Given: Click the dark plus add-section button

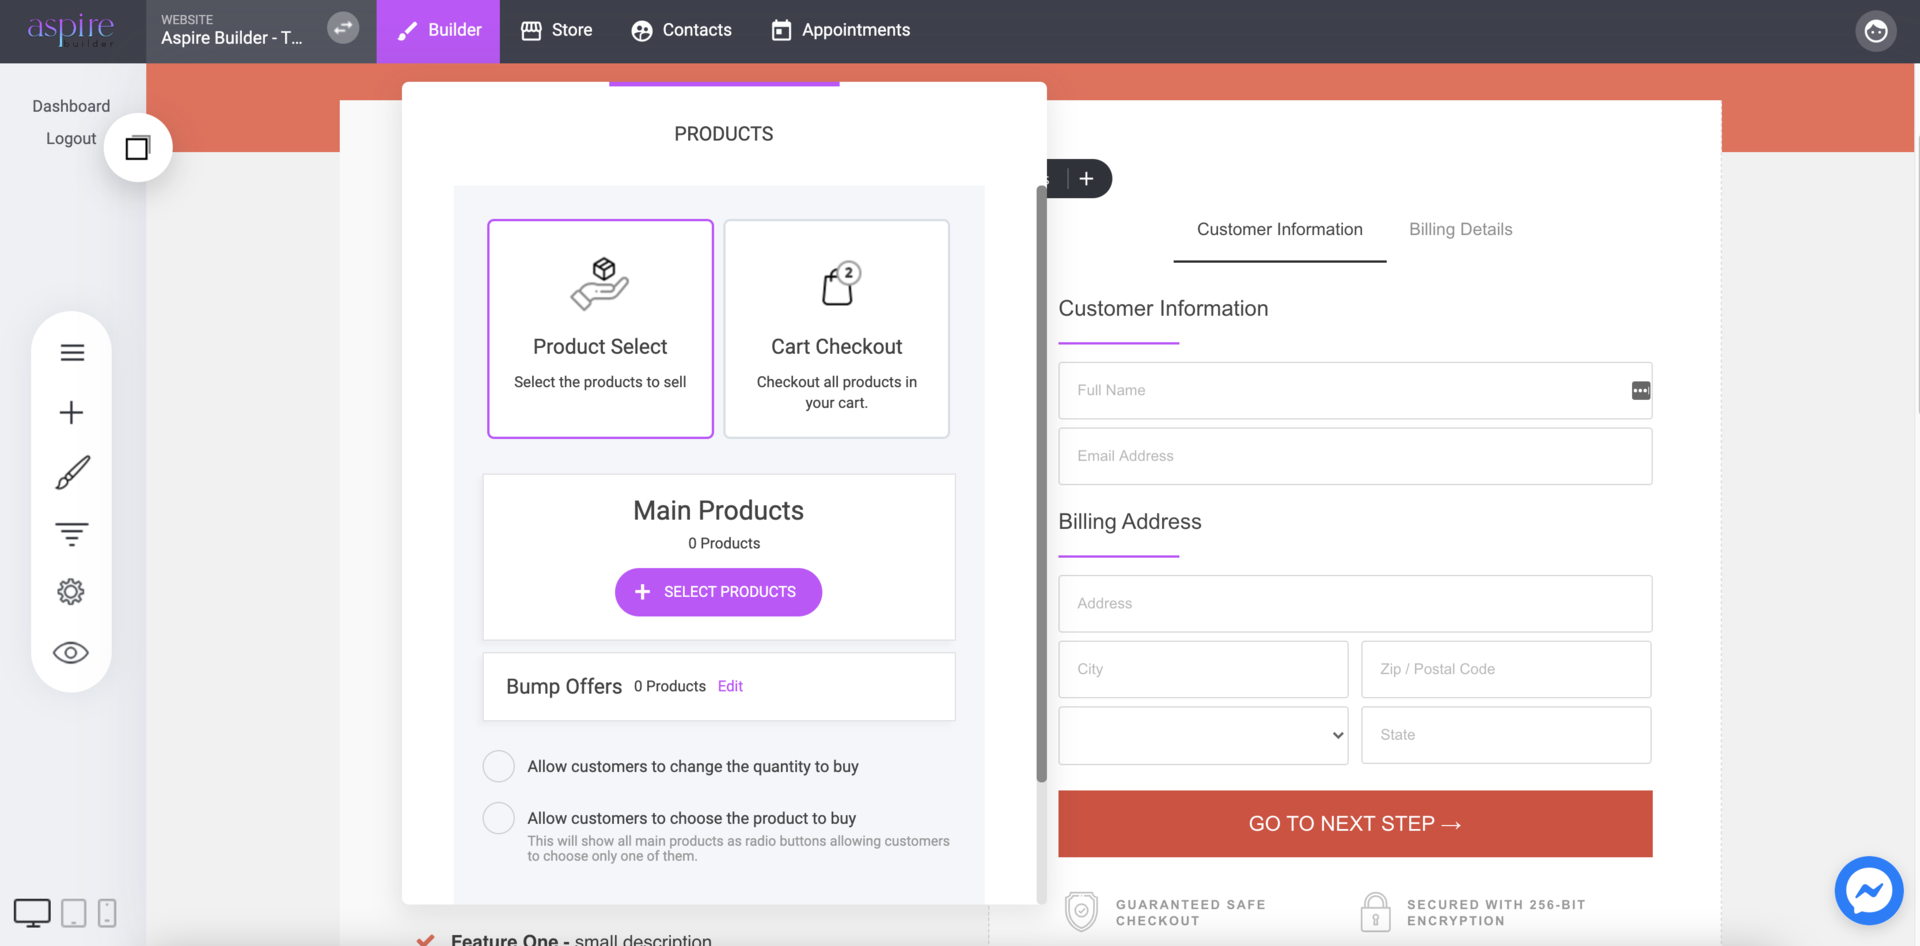Looking at the screenshot, I should click(x=1086, y=179).
